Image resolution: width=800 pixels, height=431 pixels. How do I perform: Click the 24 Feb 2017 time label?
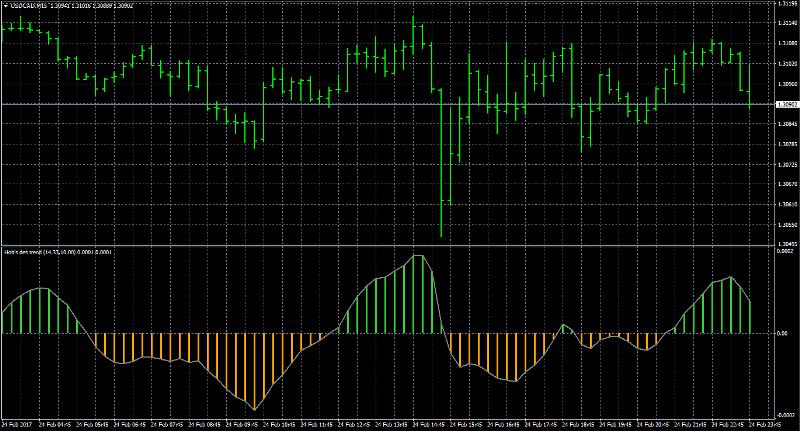tap(16, 424)
